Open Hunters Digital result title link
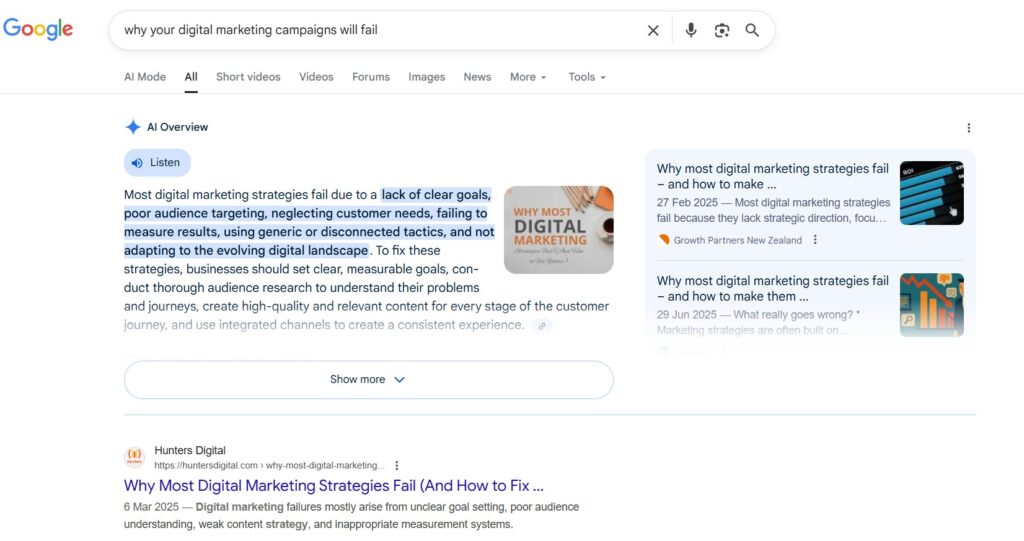 click(334, 486)
